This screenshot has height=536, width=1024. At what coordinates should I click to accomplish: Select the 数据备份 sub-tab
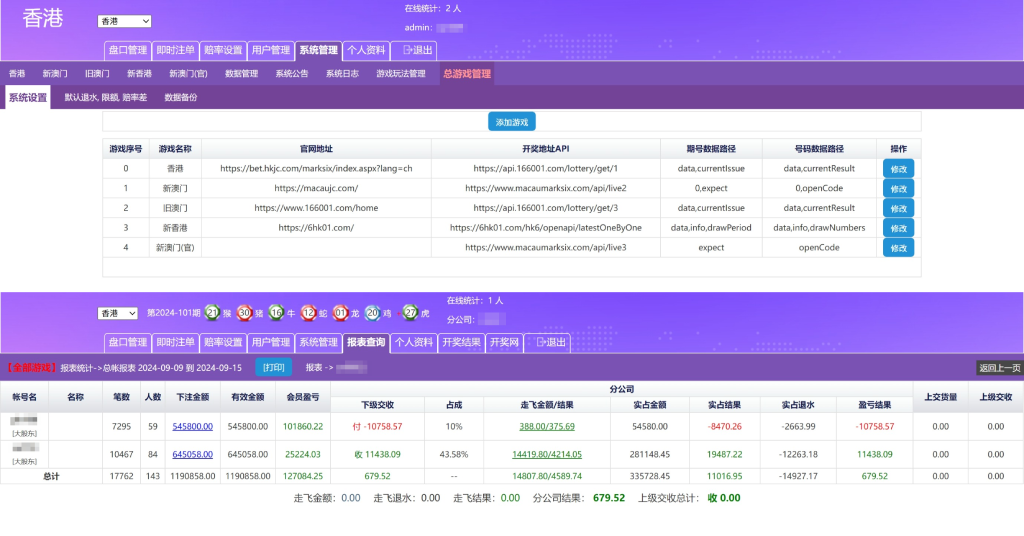click(181, 98)
